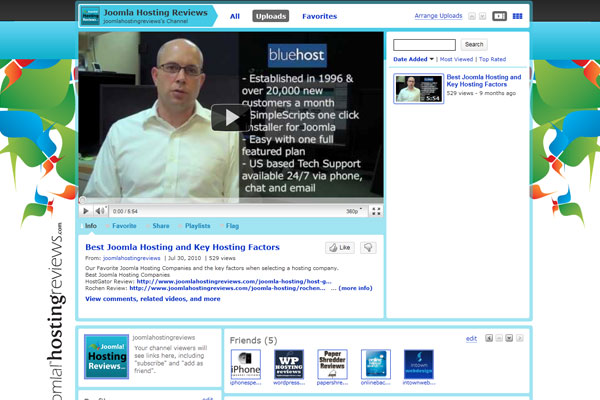The height and width of the screenshot is (400, 600).
Task: Open the Flag tab below the video
Action: coord(232,226)
